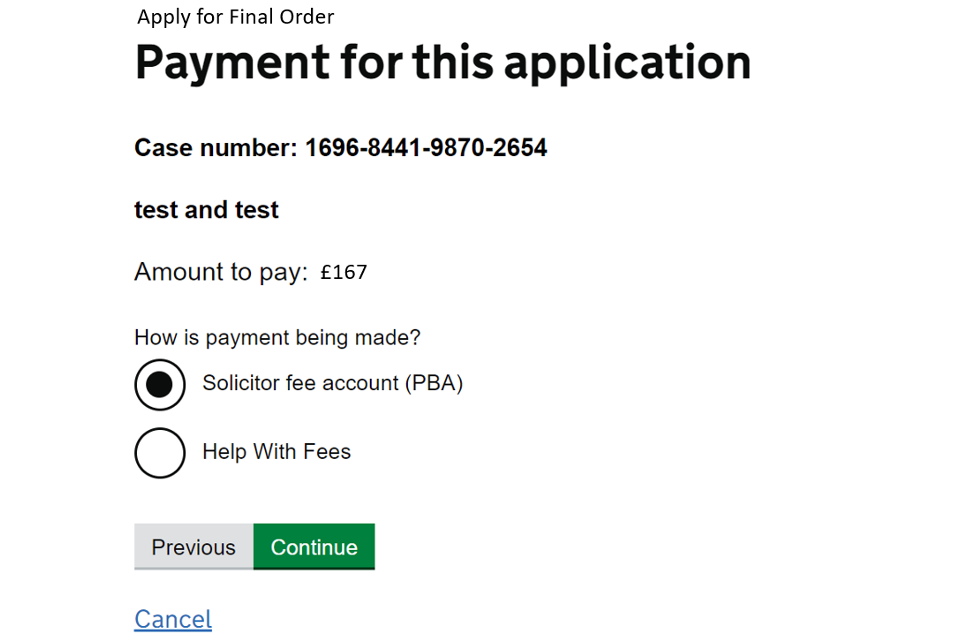Screen dimensions: 960x640
Task: Click the '(PBA)' abbreviation in the first option
Action: click(x=434, y=383)
